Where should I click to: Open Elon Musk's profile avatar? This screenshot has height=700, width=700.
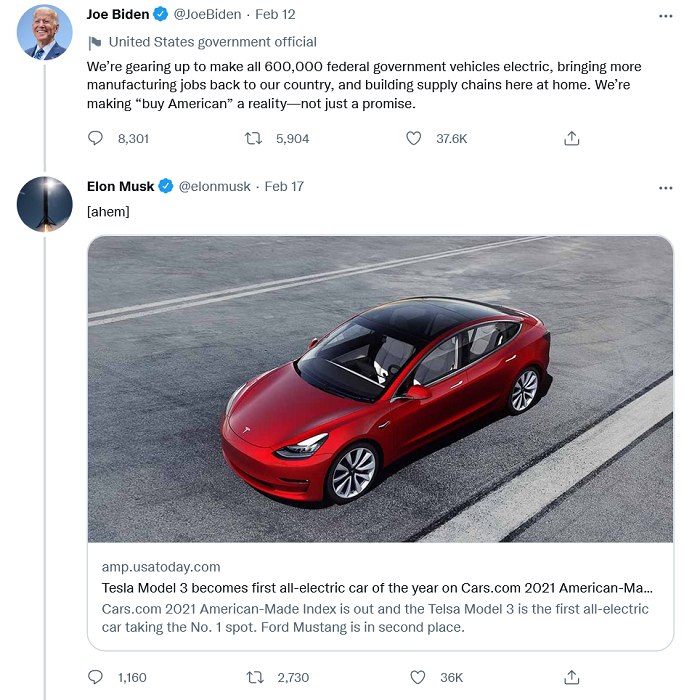44,204
